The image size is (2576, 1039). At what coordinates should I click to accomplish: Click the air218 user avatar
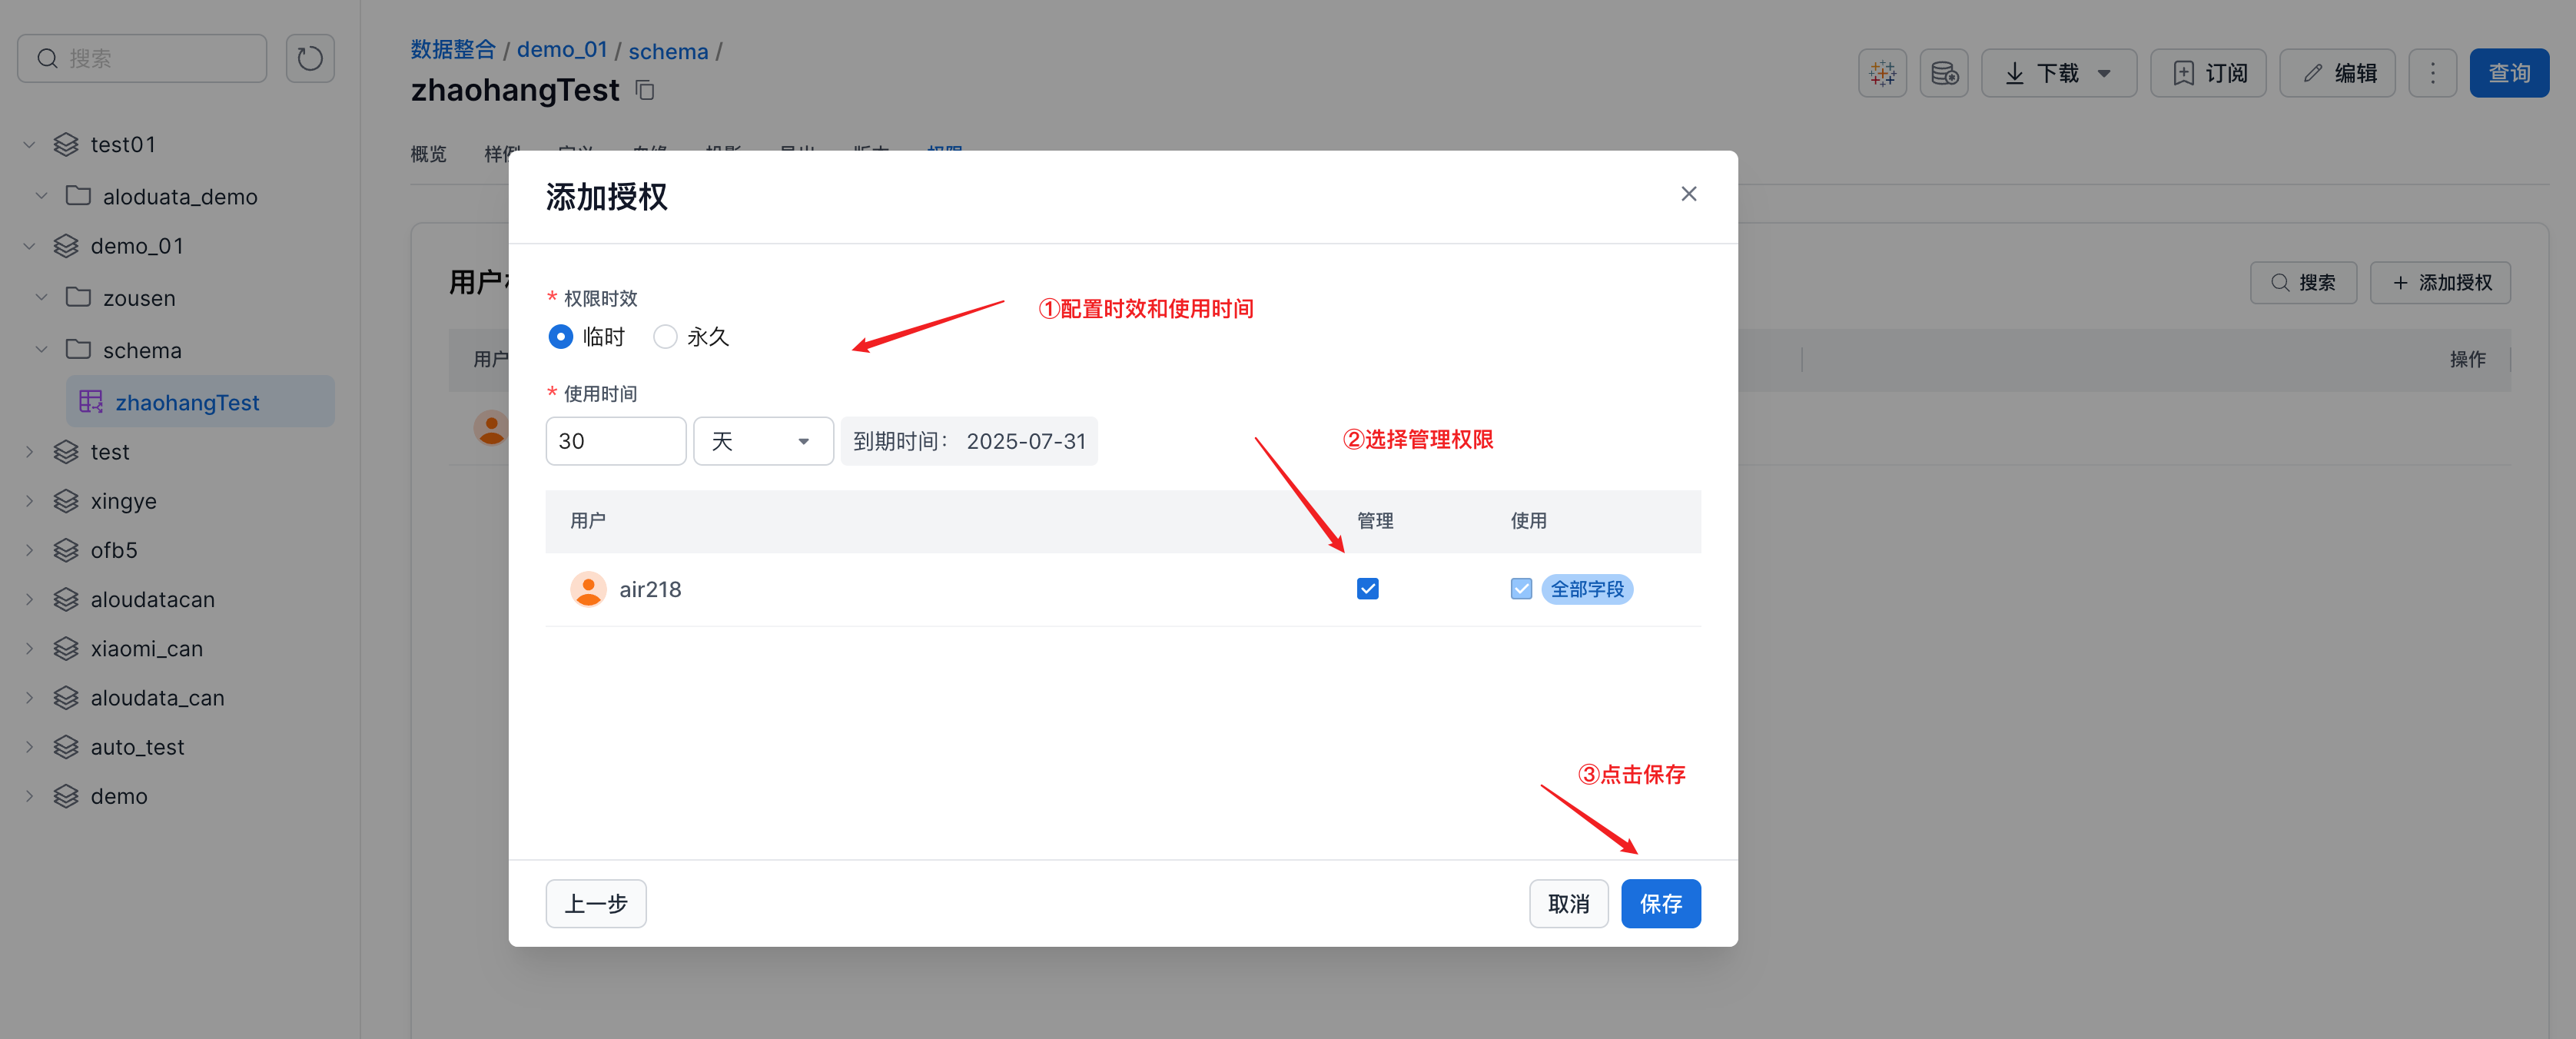588,589
